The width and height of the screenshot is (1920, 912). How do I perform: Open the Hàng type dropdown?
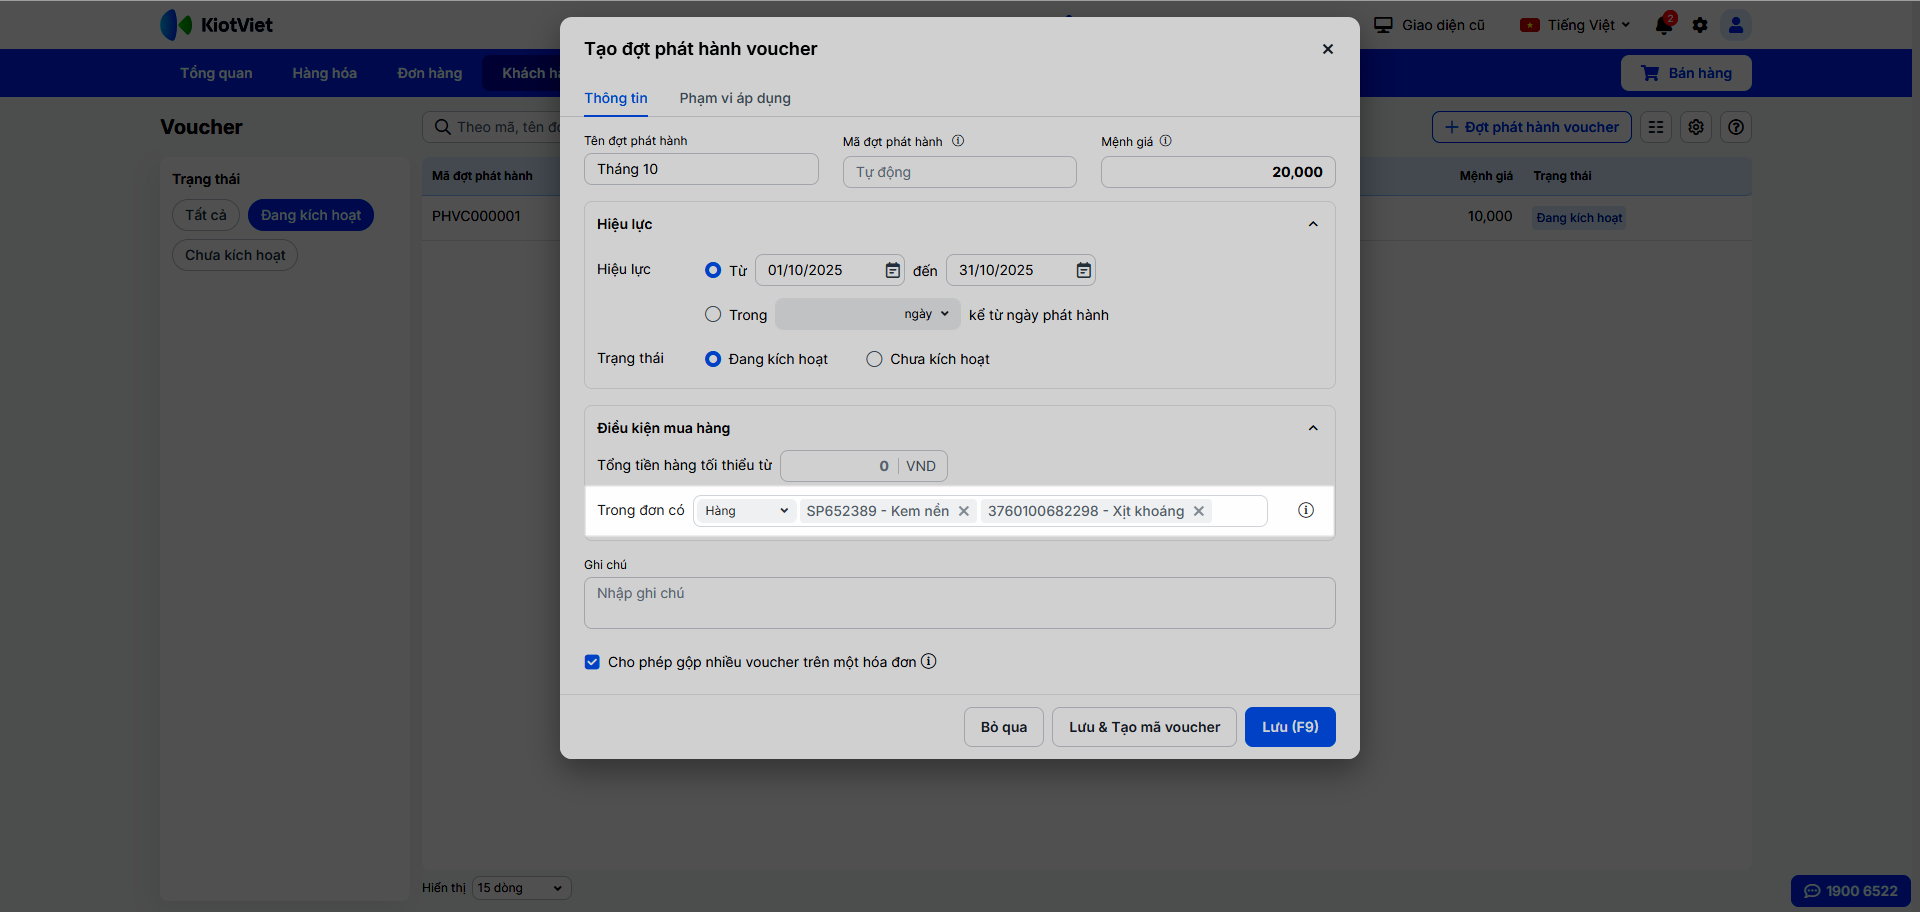coord(746,511)
